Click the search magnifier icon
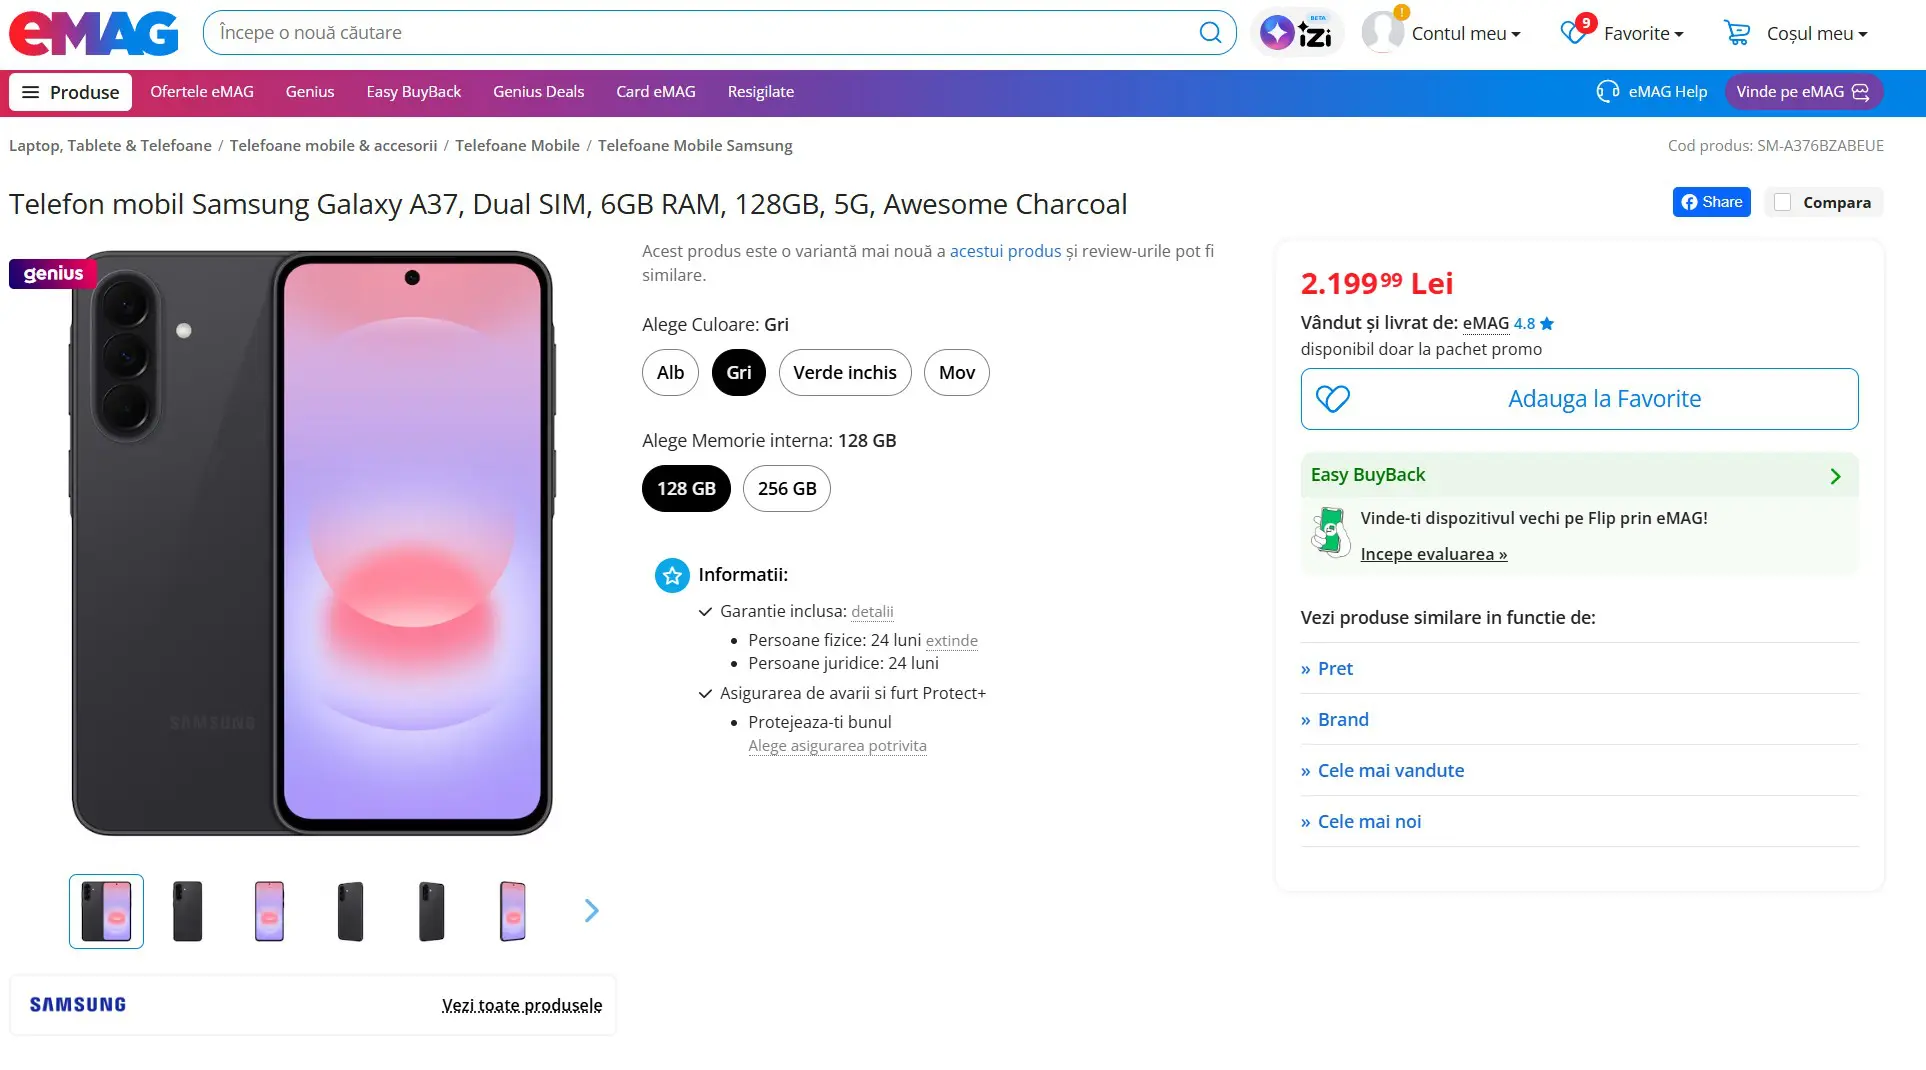Screen dimensions: 1926x1070 coord(1210,33)
